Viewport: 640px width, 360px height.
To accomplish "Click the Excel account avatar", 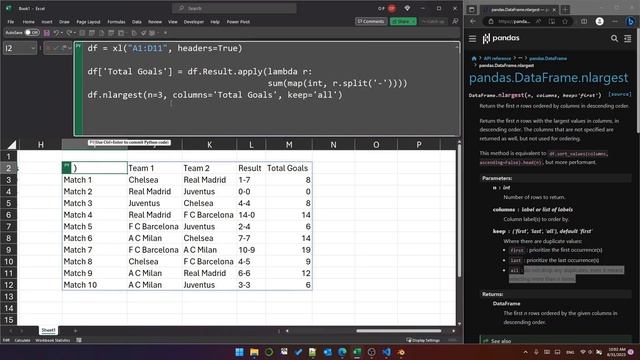I will pos(392,8).
